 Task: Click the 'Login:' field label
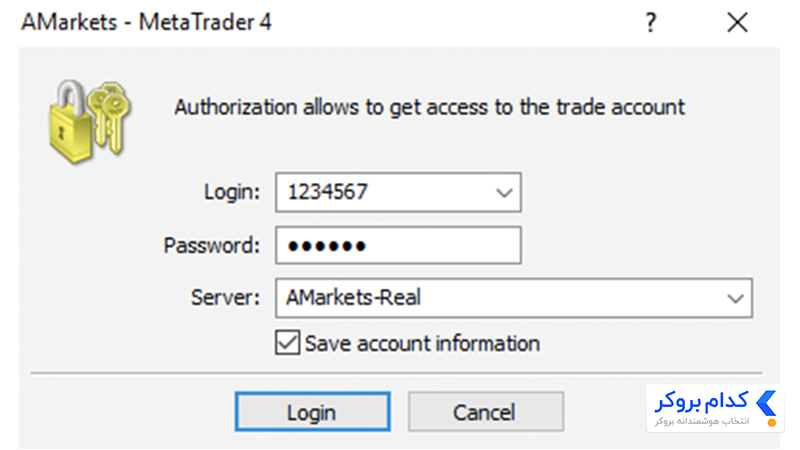[232, 192]
